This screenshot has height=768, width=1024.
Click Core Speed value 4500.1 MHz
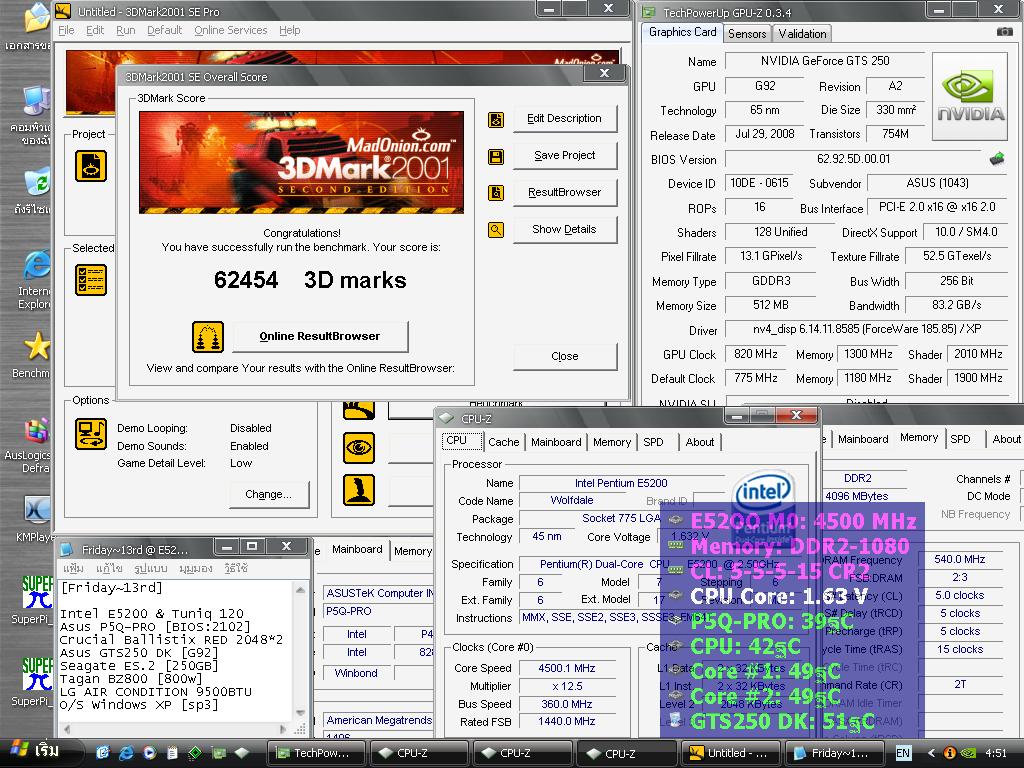coord(566,668)
